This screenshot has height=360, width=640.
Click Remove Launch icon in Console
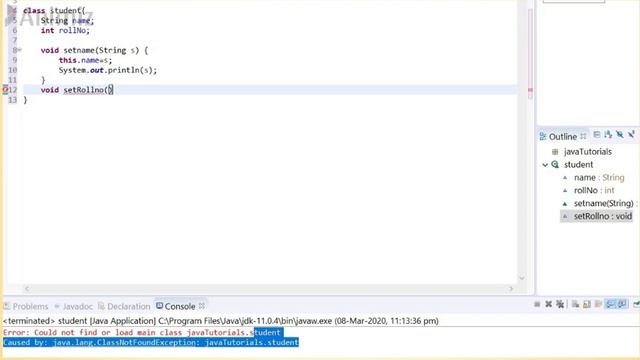[x=549, y=304]
